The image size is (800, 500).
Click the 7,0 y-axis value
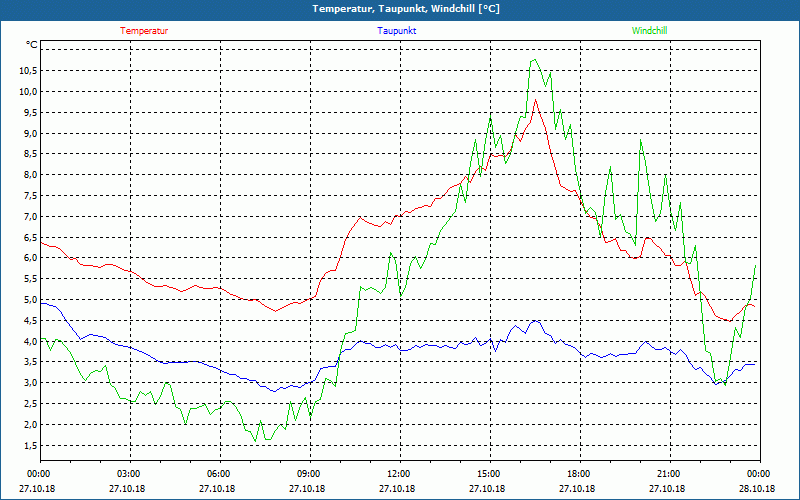[x=30, y=217]
